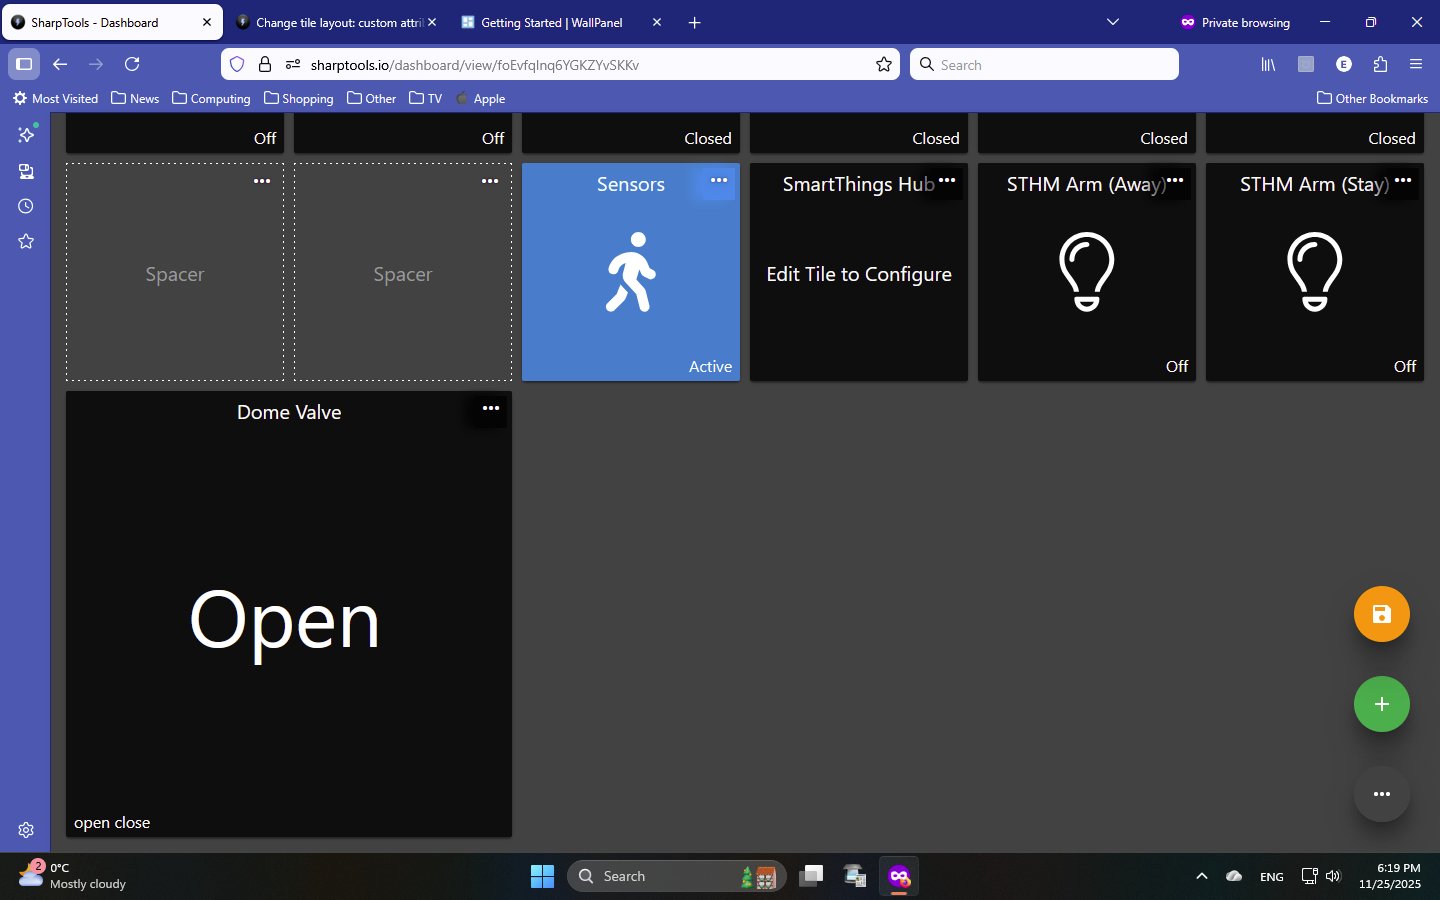Image resolution: width=1440 pixels, height=900 pixels.
Task: Open the Sensors tile options menu
Action: 718,181
